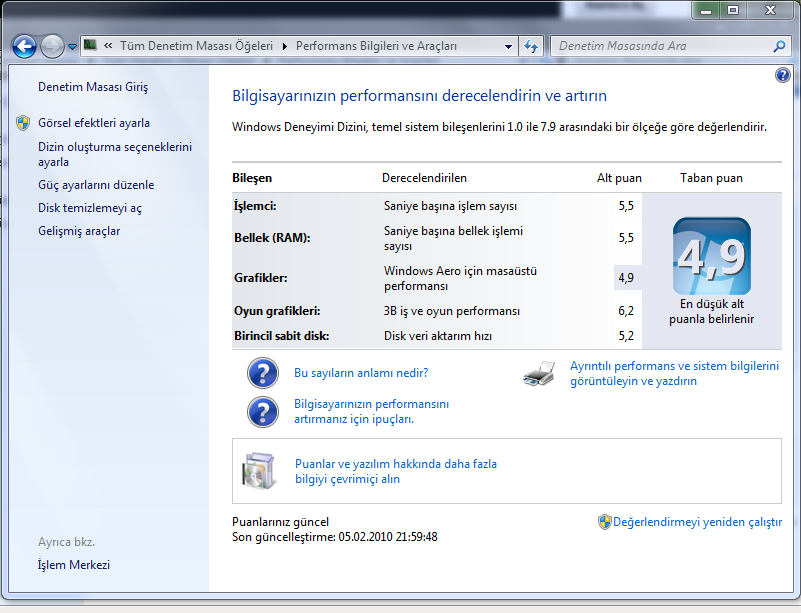Open Görsel efektleri ayarla
The height and width of the screenshot is (613, 801).
click(x=94, y=123)
